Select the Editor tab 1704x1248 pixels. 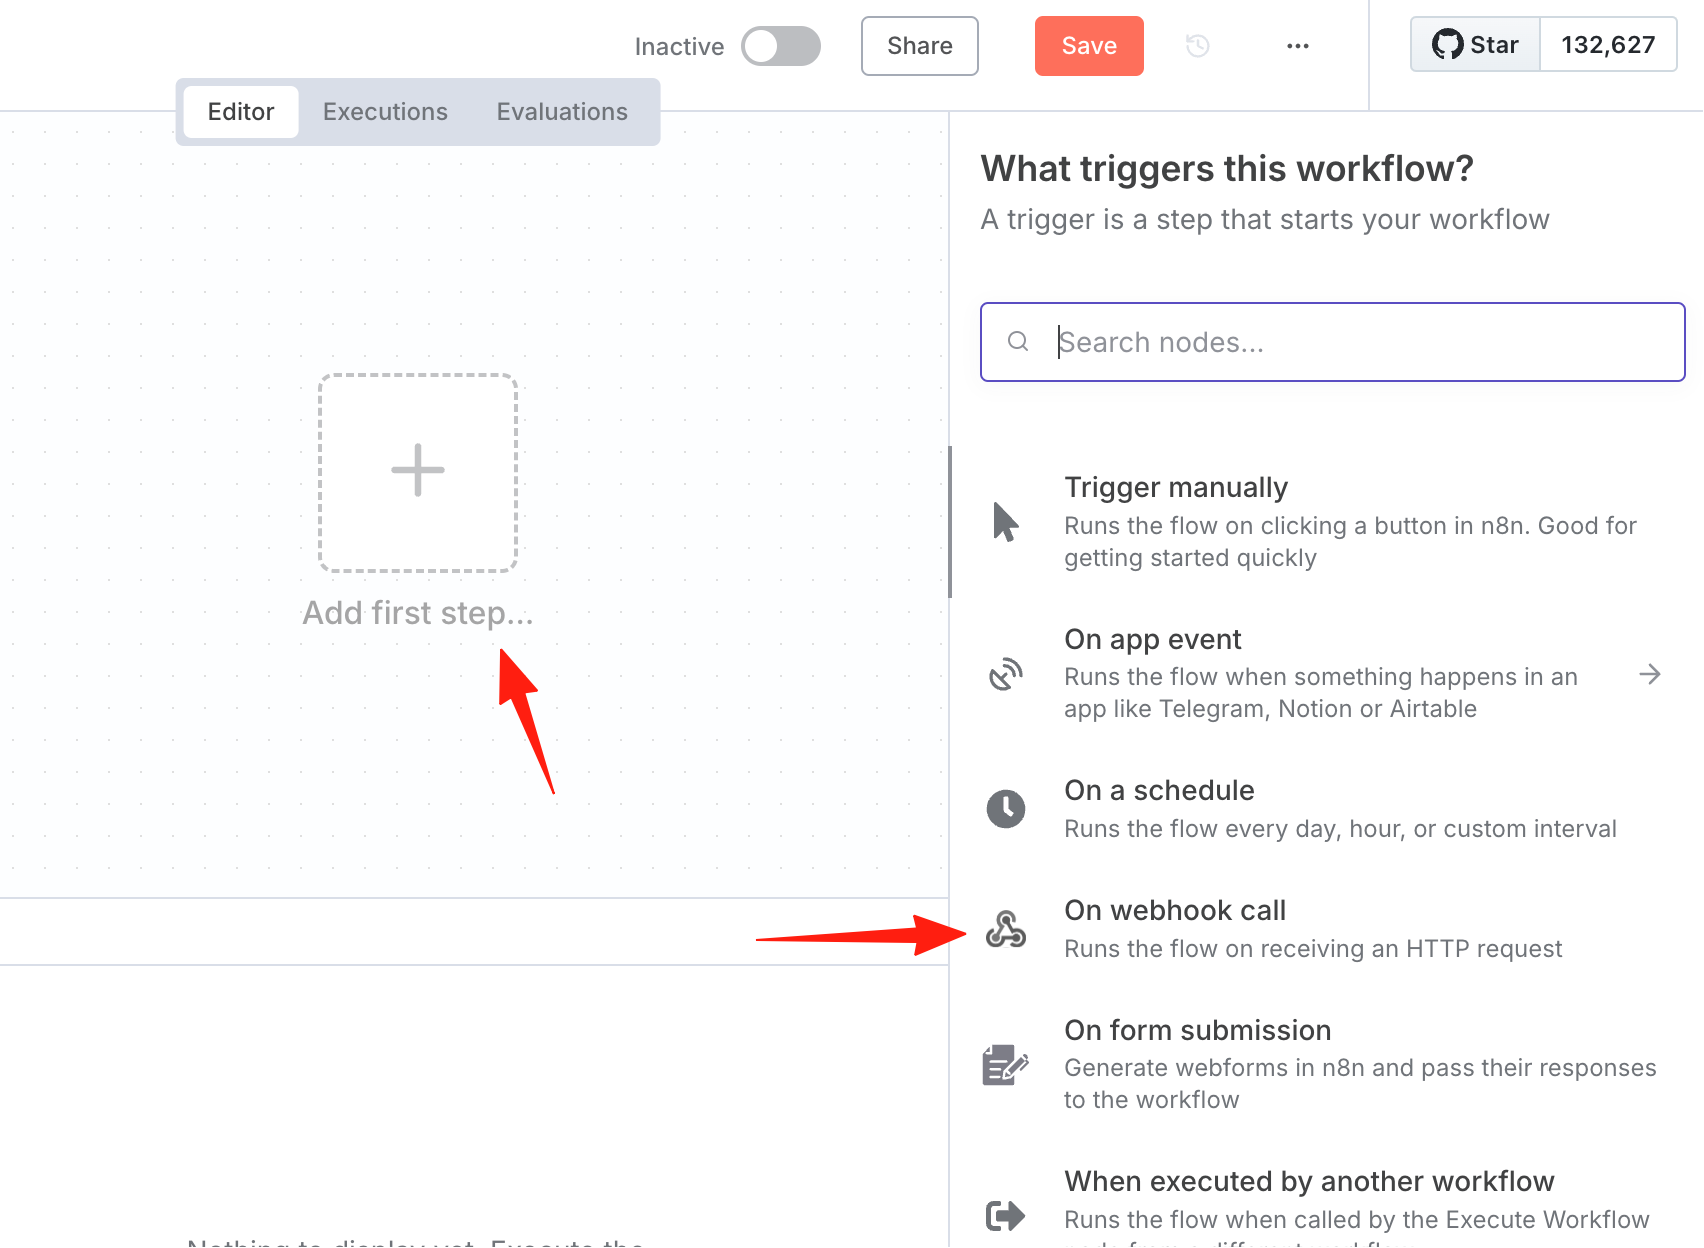coord(241,112)
